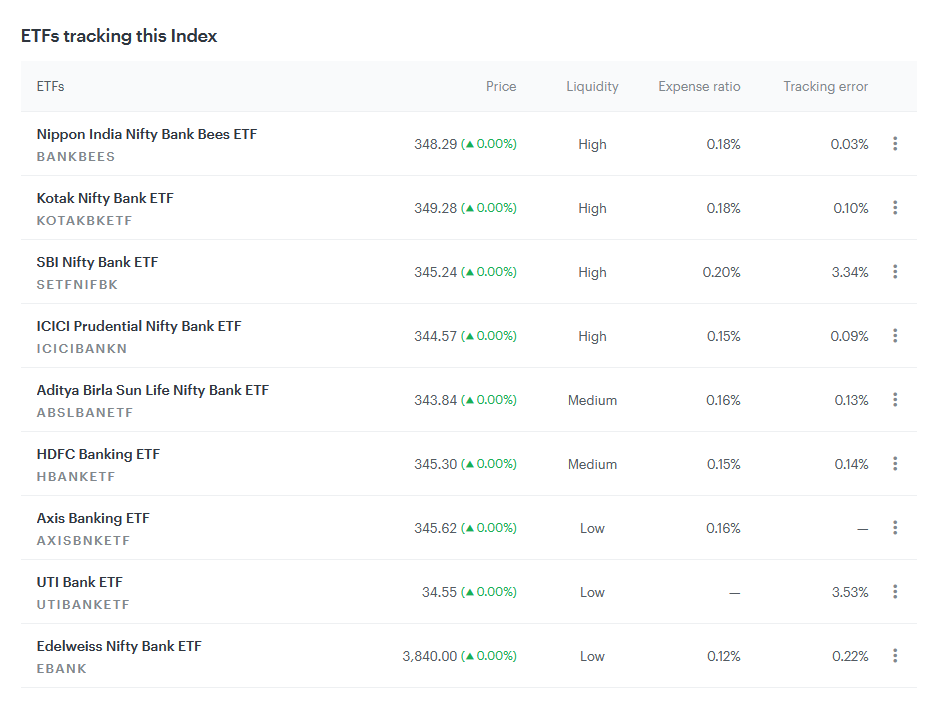
Task: Click the 345.30 price value
Action: pos(436,464)
